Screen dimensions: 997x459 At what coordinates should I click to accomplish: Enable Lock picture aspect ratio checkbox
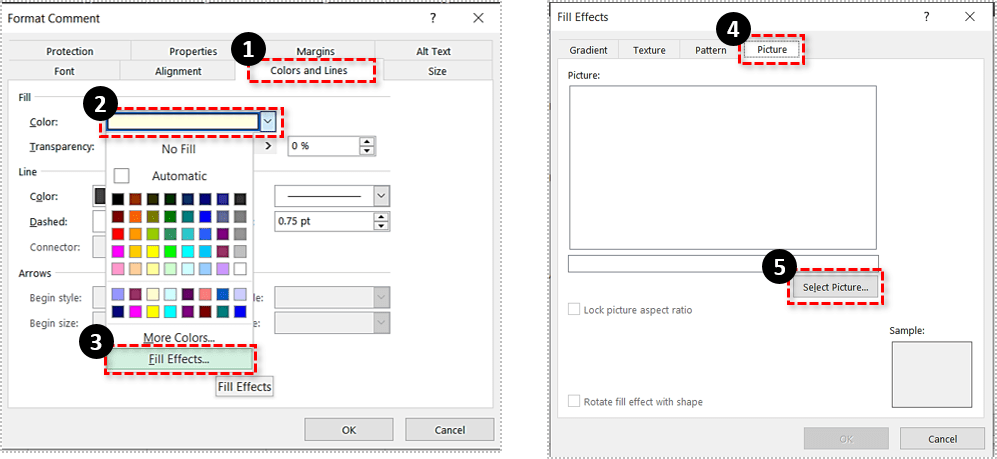point(574,310)
